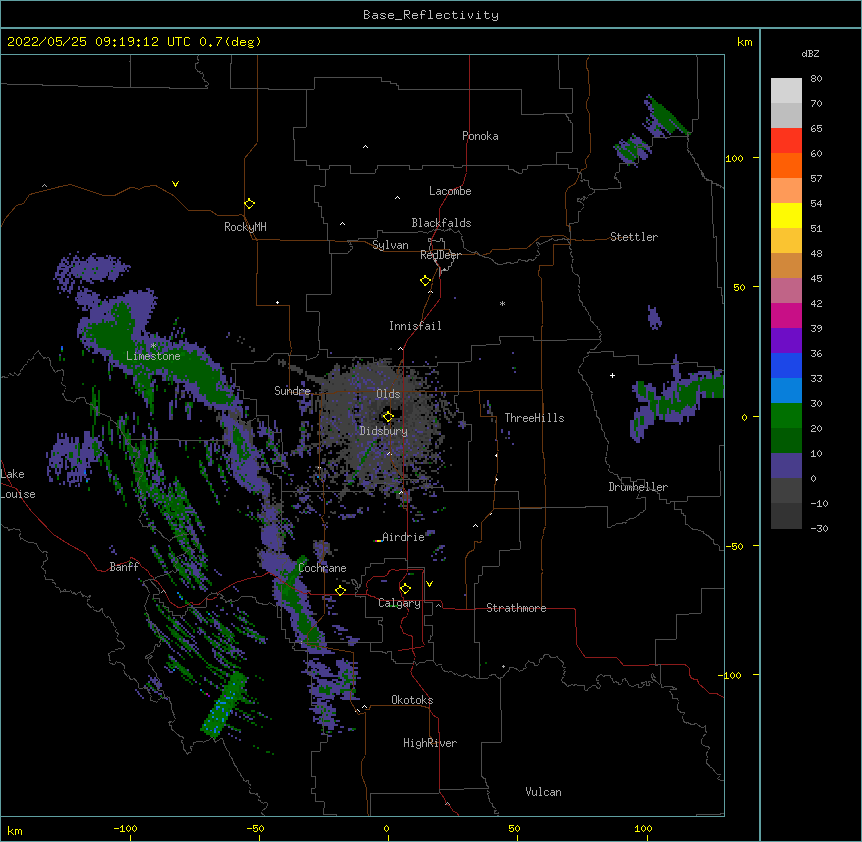
Task: Click the Drumheller label
Action: tap(638, 487)
